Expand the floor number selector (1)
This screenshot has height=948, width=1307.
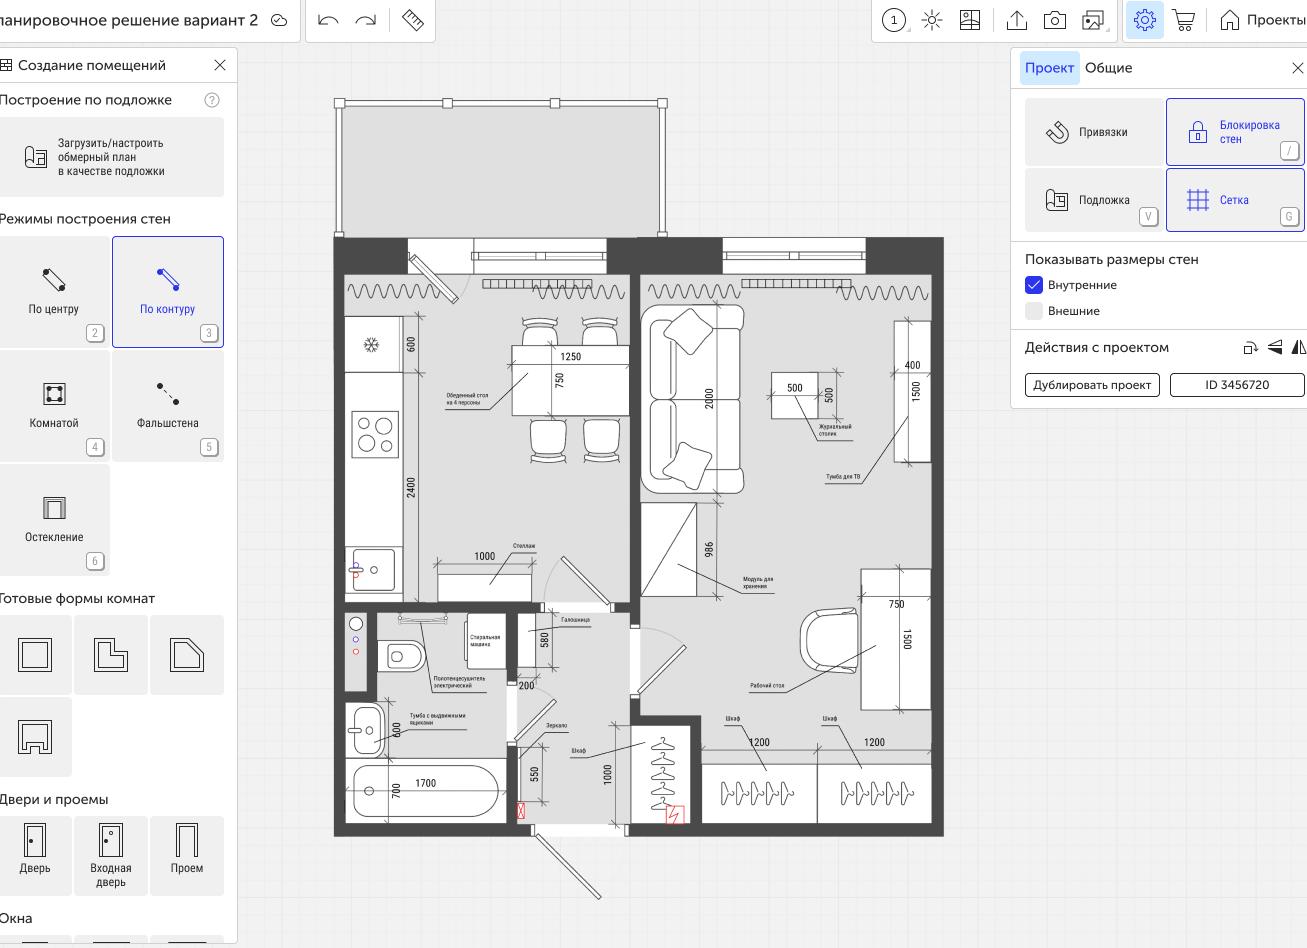click(x=895, y=20)
